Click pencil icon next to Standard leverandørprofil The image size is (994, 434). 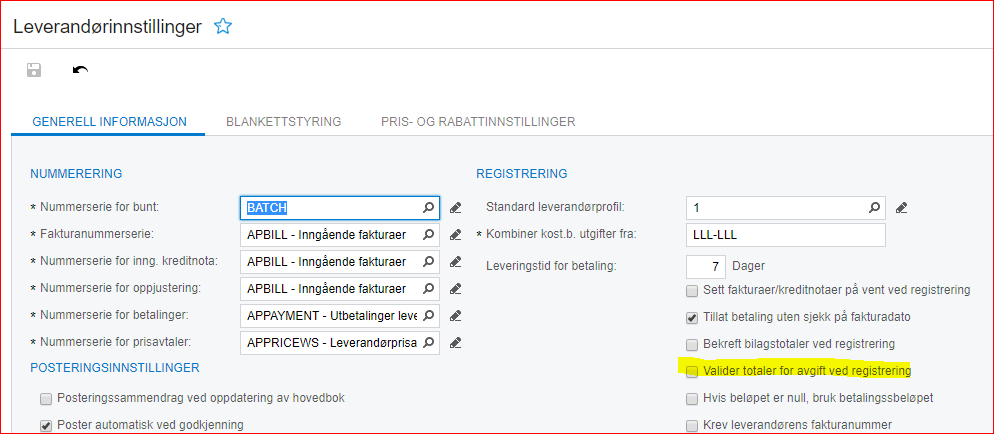tap(901, 208)
